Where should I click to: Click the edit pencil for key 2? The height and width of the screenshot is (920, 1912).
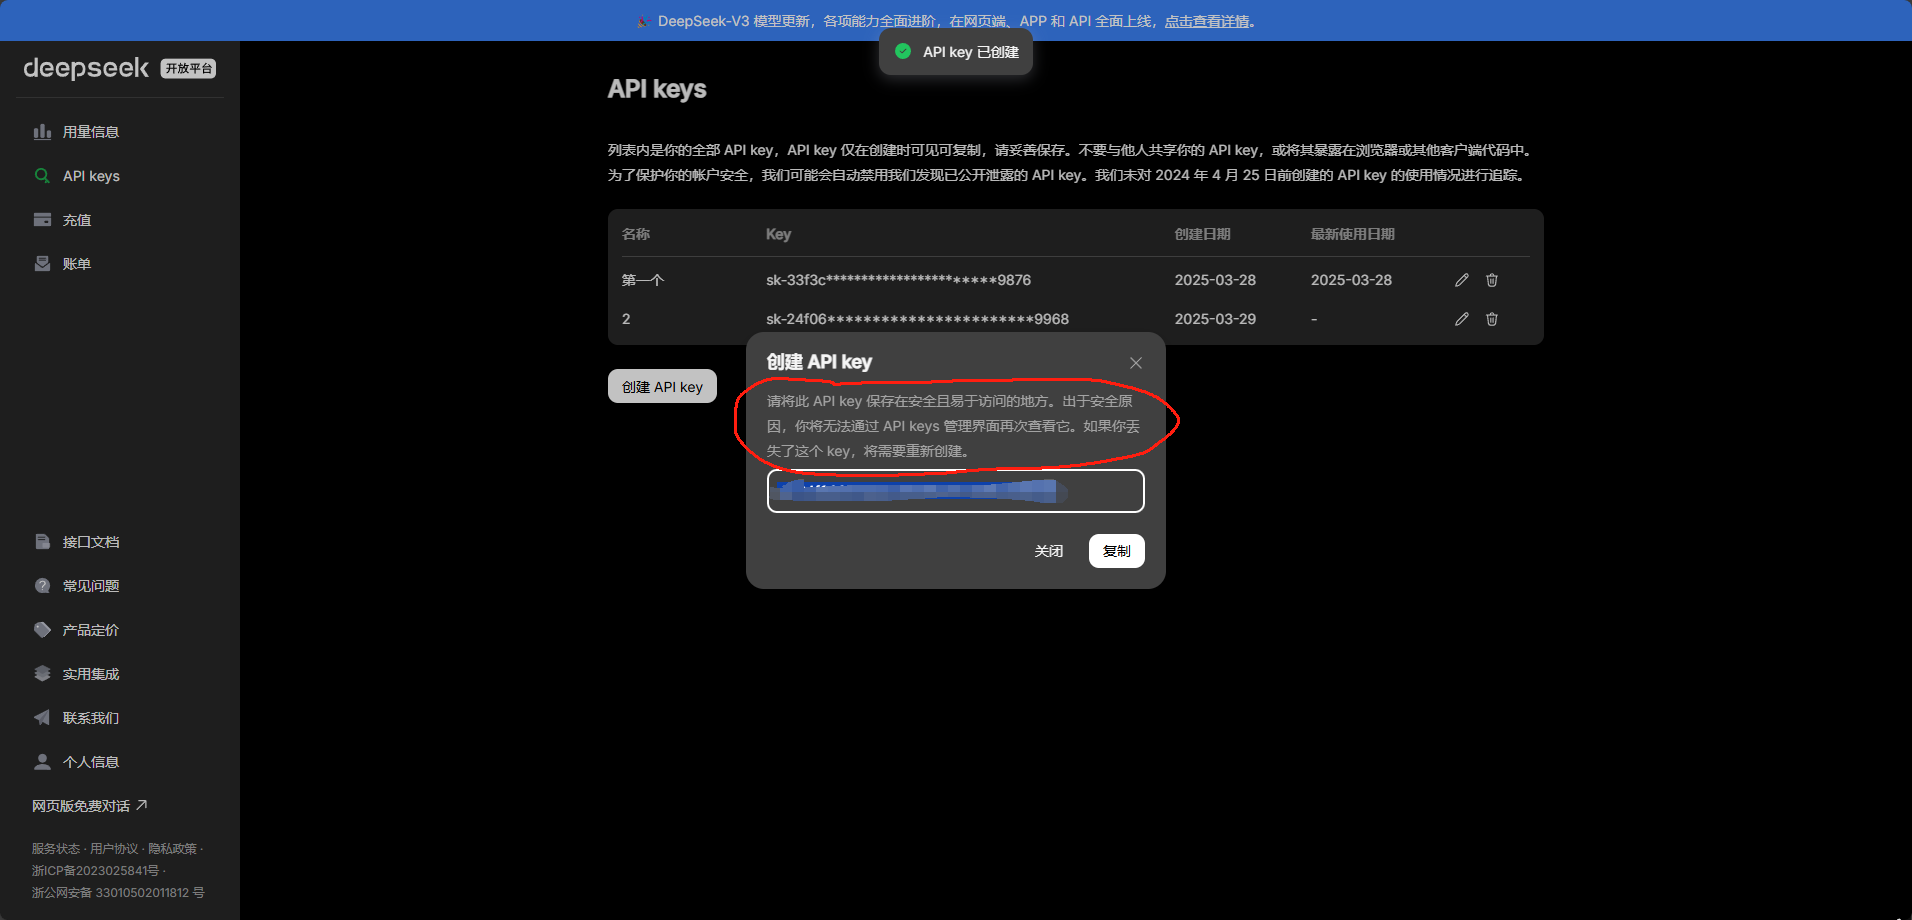1461,318
